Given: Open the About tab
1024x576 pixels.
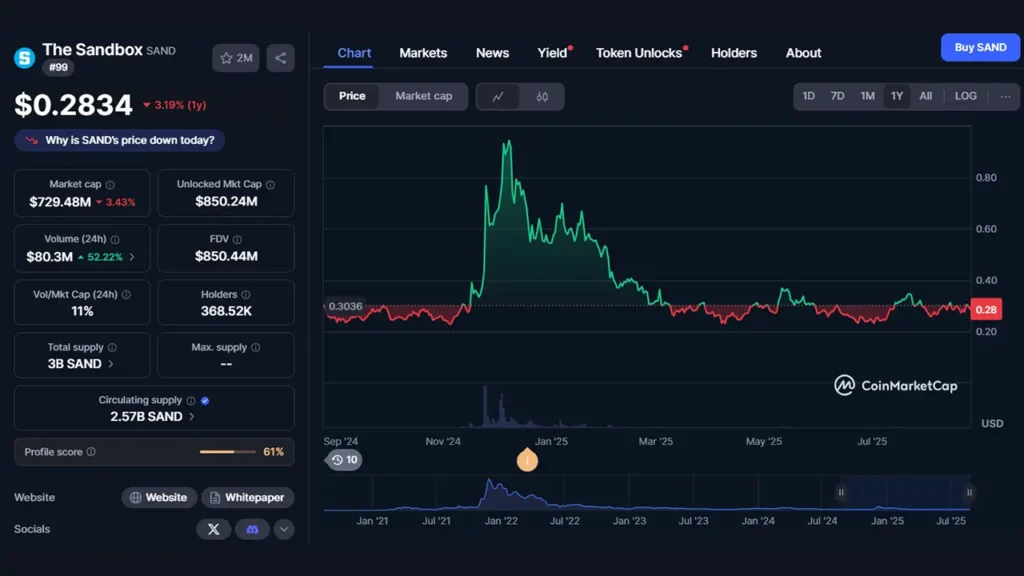Looking at the screenshot, I should click(803, 53).
